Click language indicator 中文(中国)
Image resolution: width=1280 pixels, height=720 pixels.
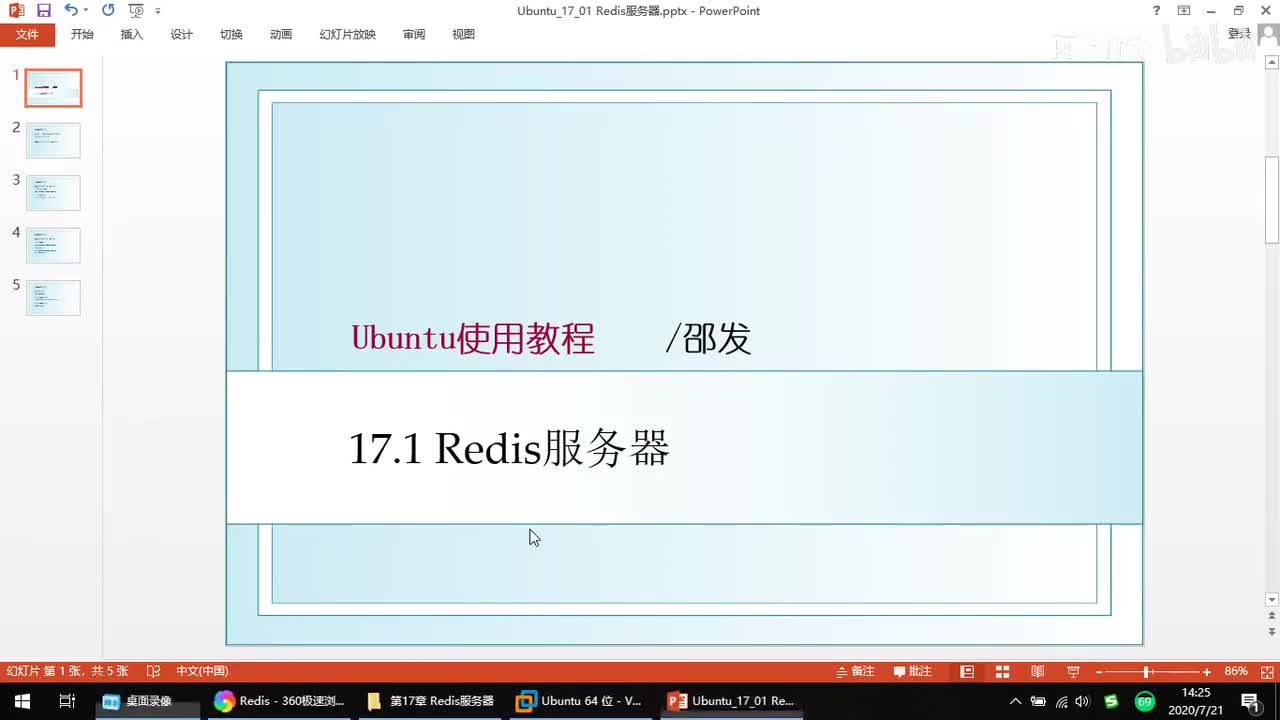click(x=202, y=671)
